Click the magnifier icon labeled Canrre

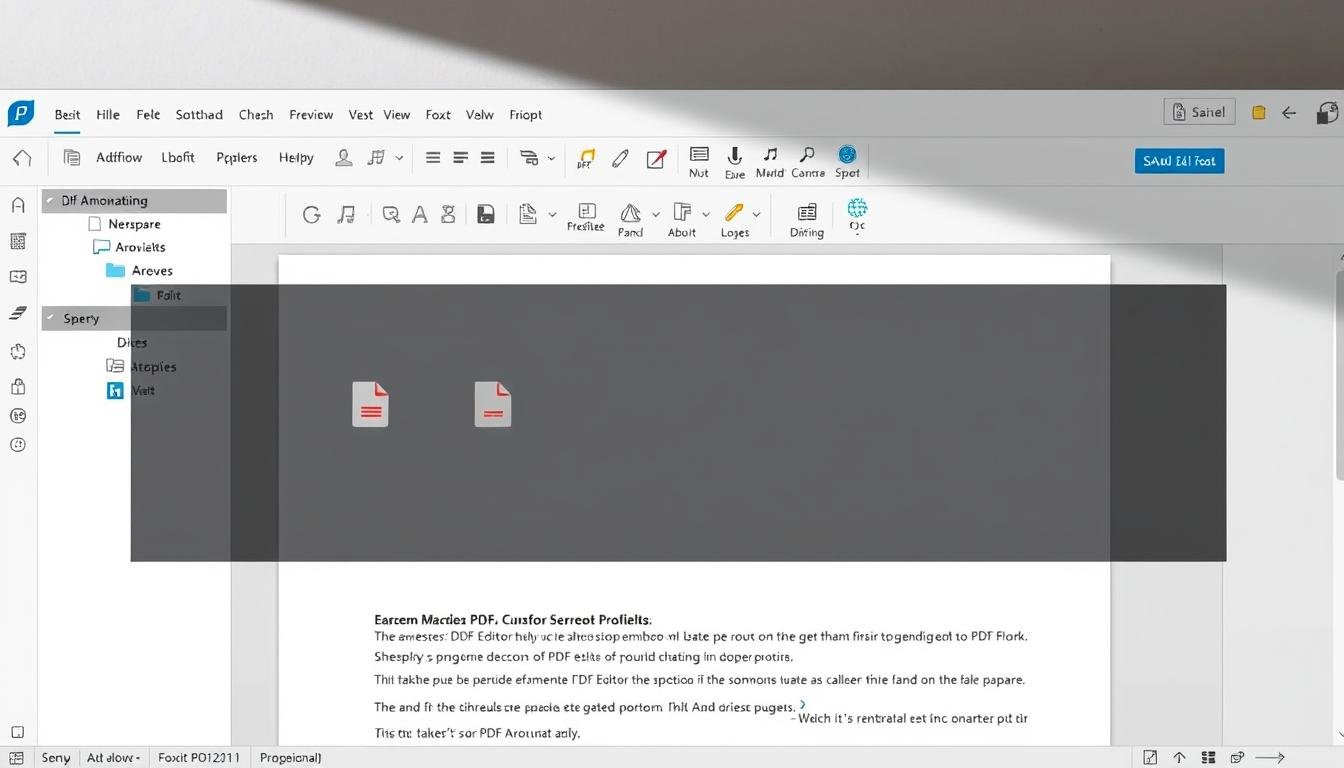point(806,156)
